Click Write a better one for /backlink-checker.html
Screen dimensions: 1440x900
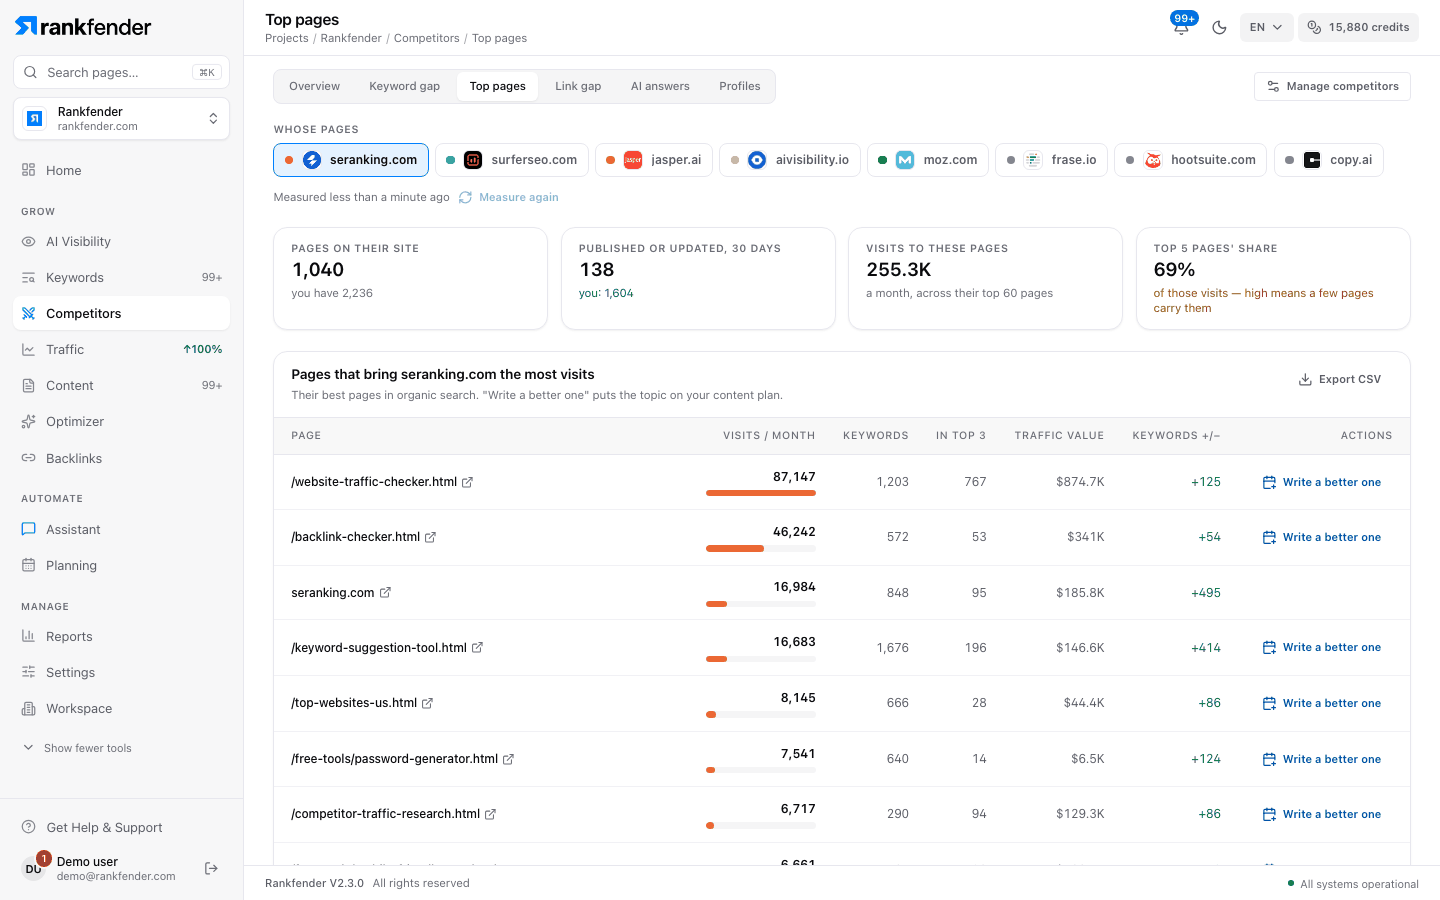point(1322,537)
